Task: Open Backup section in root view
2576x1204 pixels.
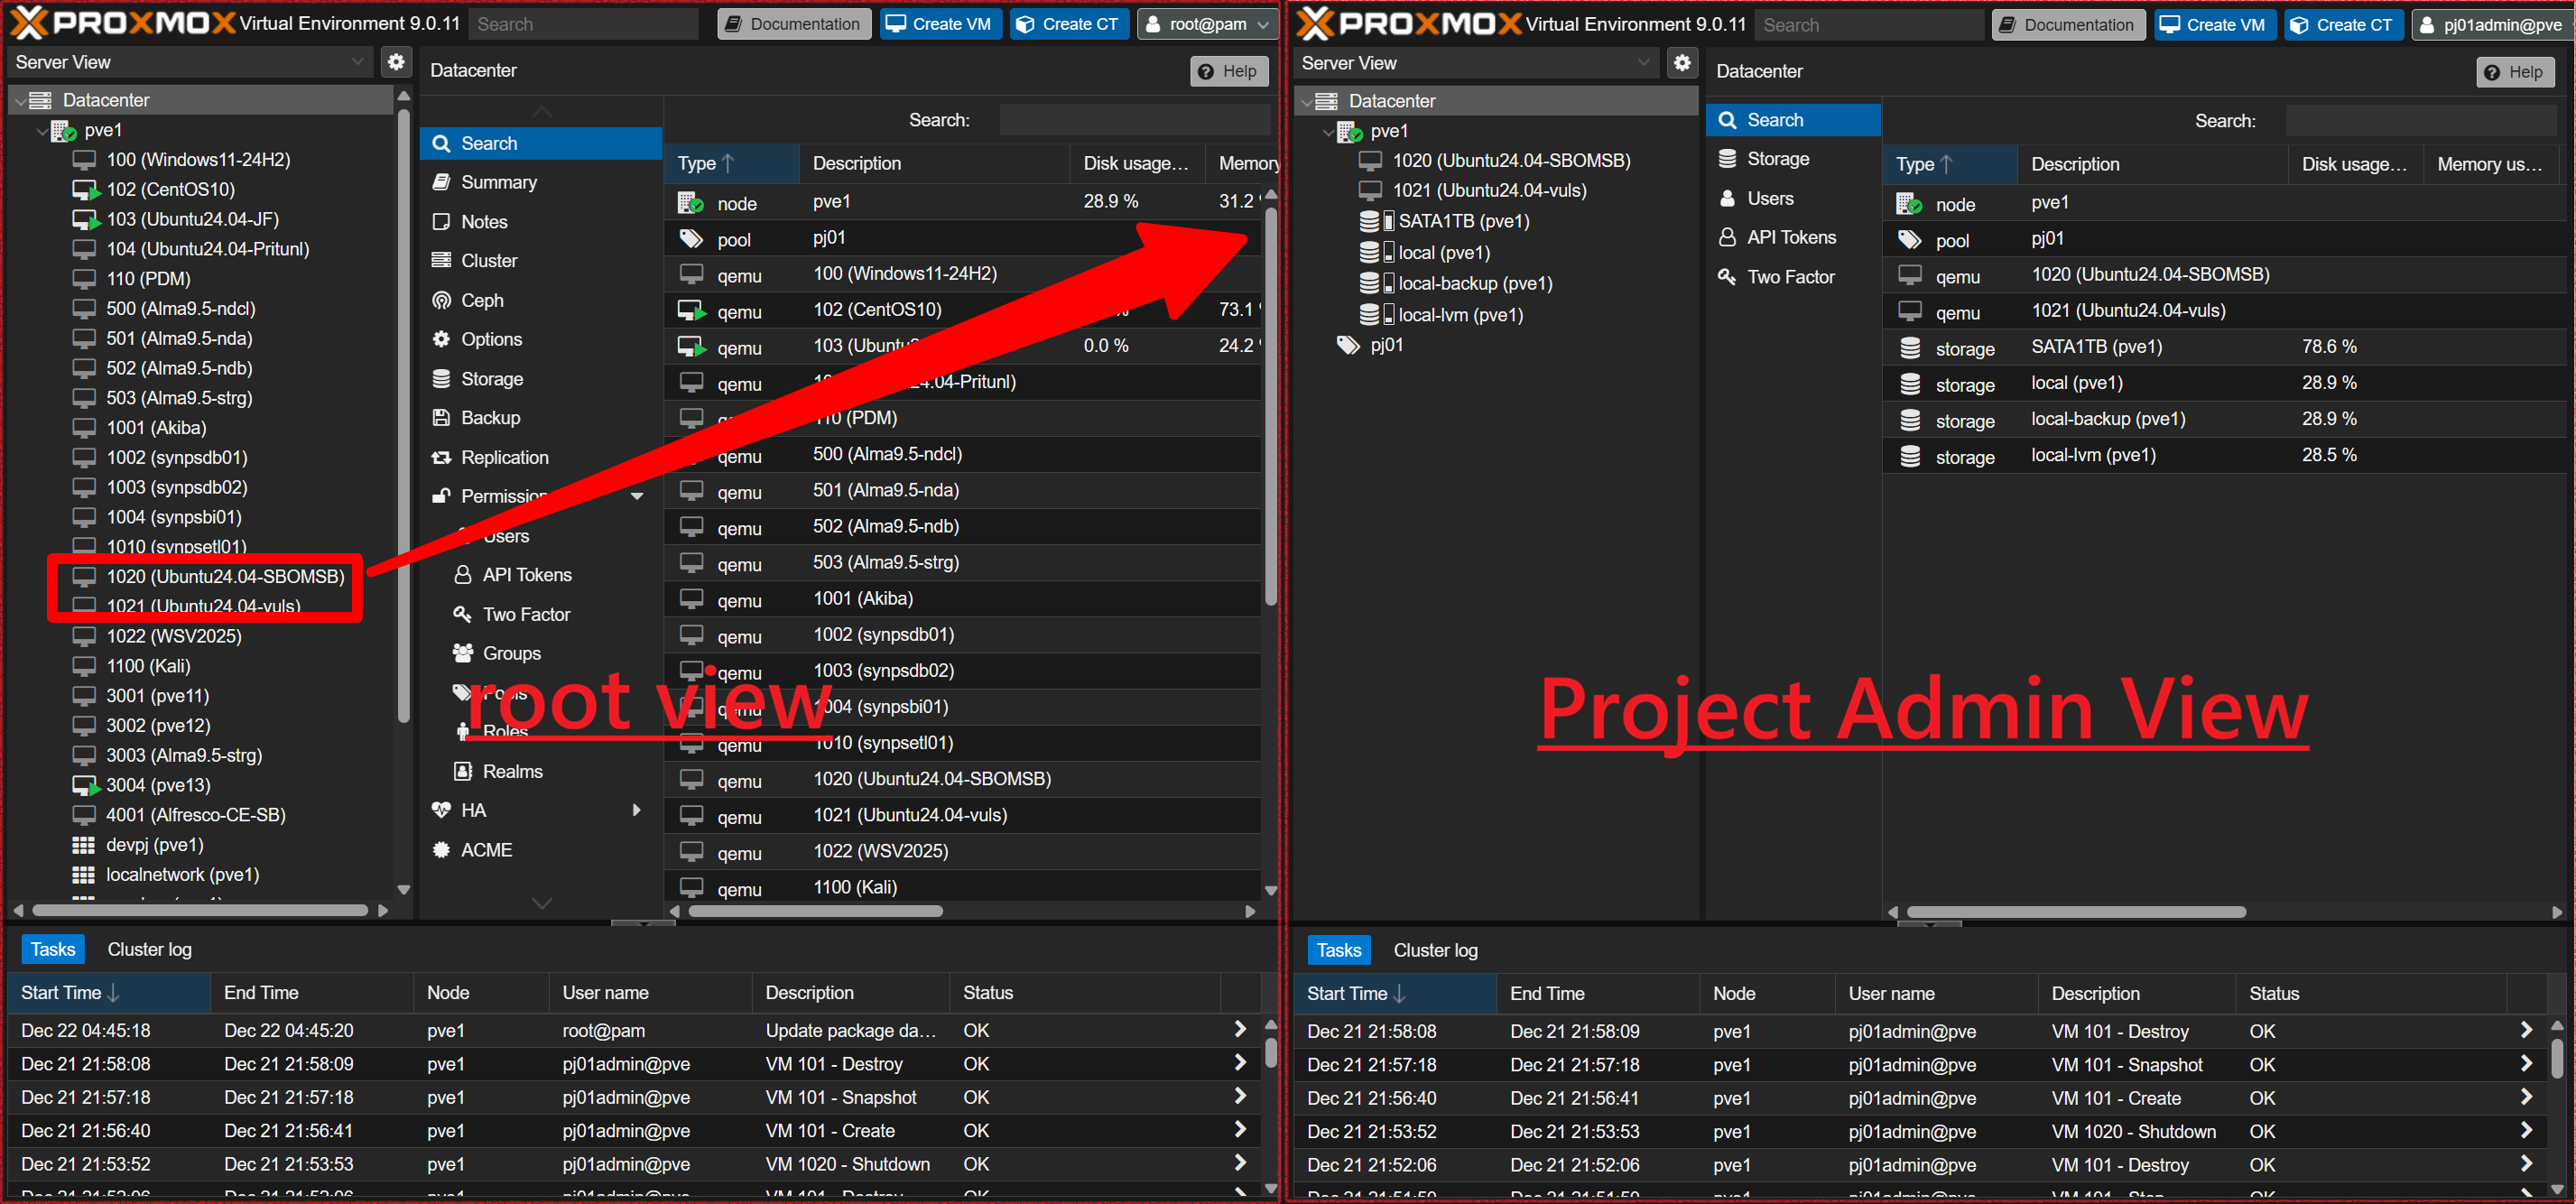Action: click(490, 418)
